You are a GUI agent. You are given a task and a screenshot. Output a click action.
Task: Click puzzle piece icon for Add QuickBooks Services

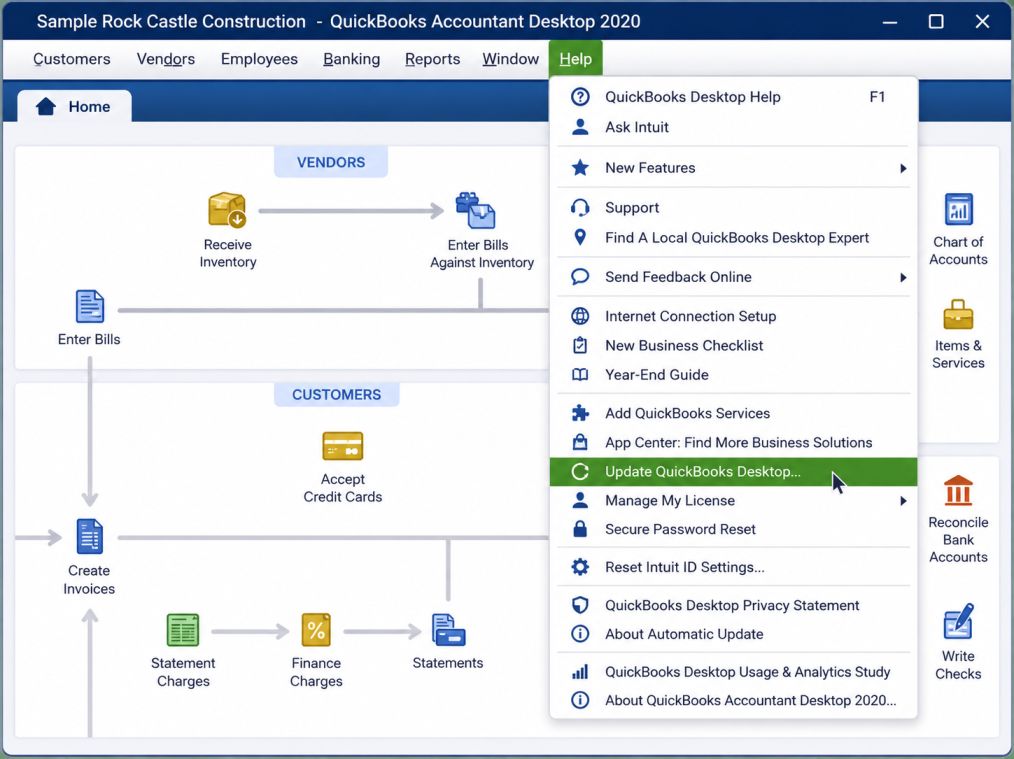[580, 413]
